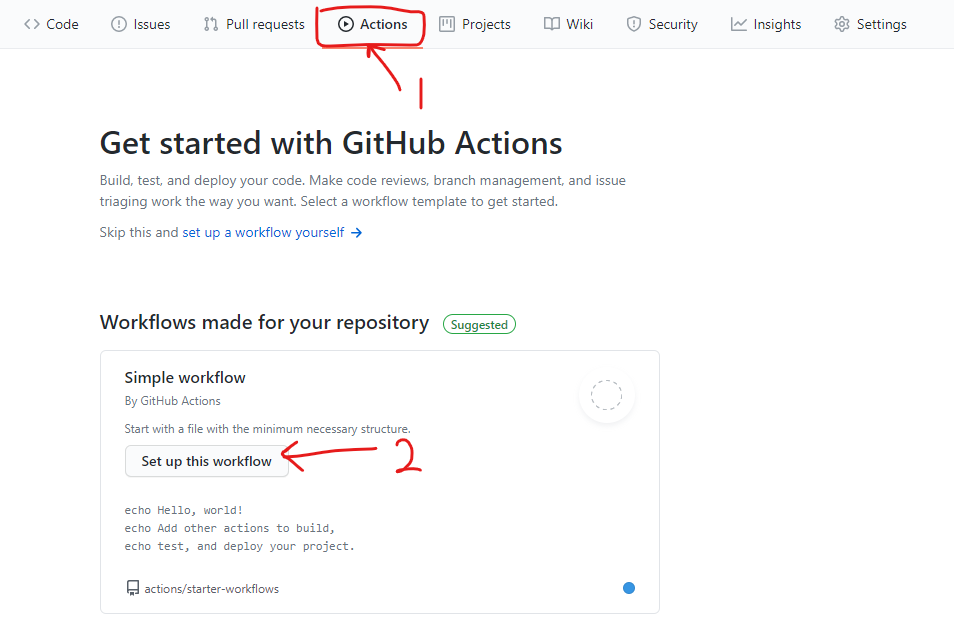
Task: Click the Insights graph icon
Action: [x=739, y=24]
